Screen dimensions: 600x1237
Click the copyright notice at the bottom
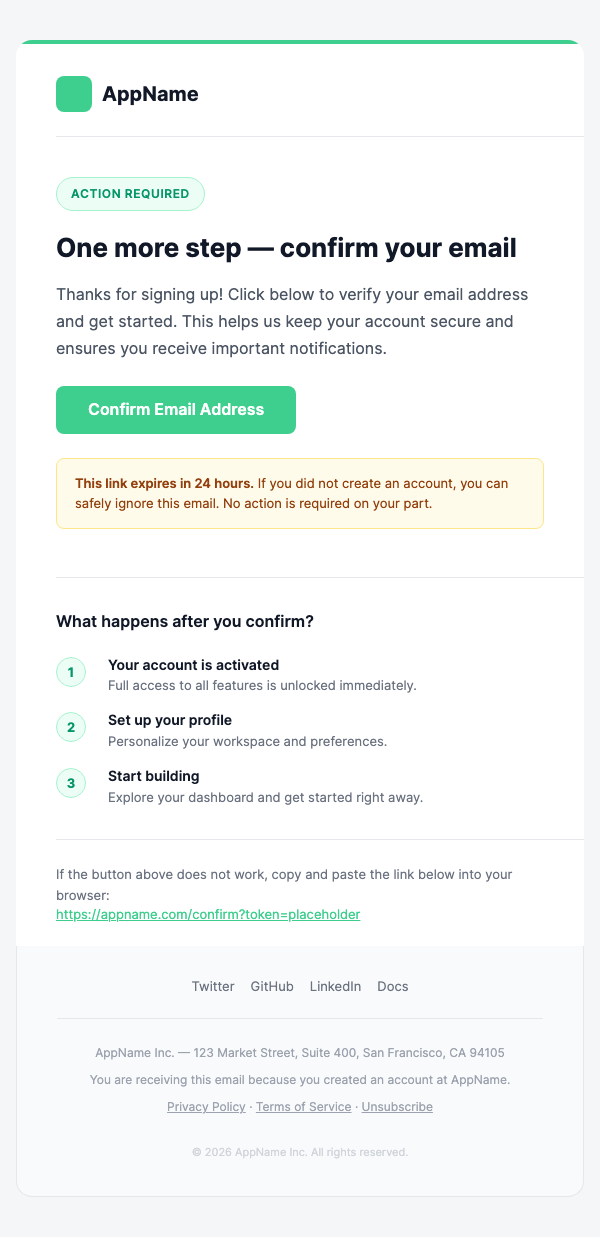[300, 1152]
